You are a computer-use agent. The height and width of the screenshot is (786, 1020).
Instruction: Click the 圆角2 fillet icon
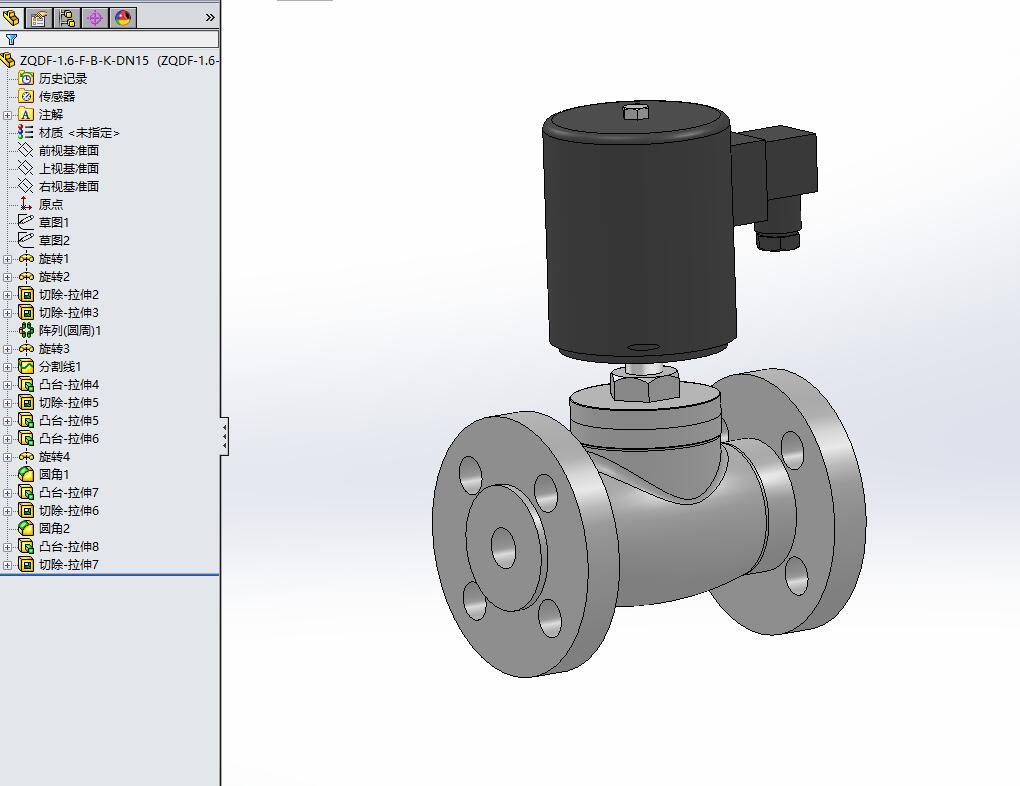(25, 528)
